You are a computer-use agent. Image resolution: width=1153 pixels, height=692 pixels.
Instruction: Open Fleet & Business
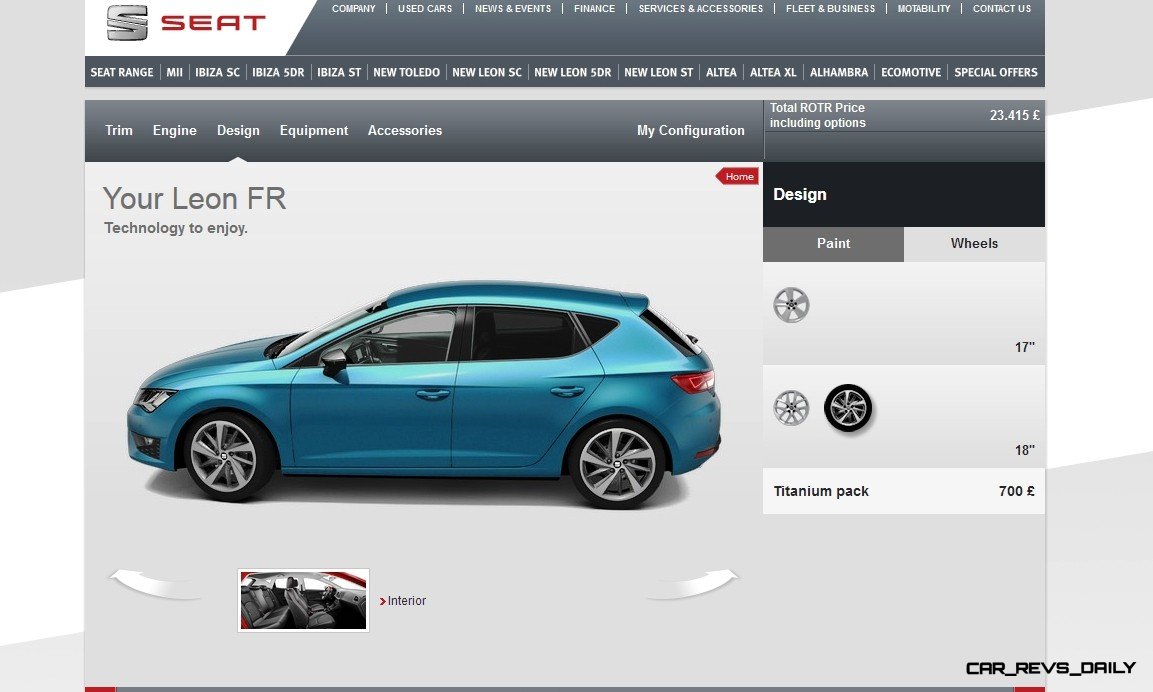coord(830,9)
